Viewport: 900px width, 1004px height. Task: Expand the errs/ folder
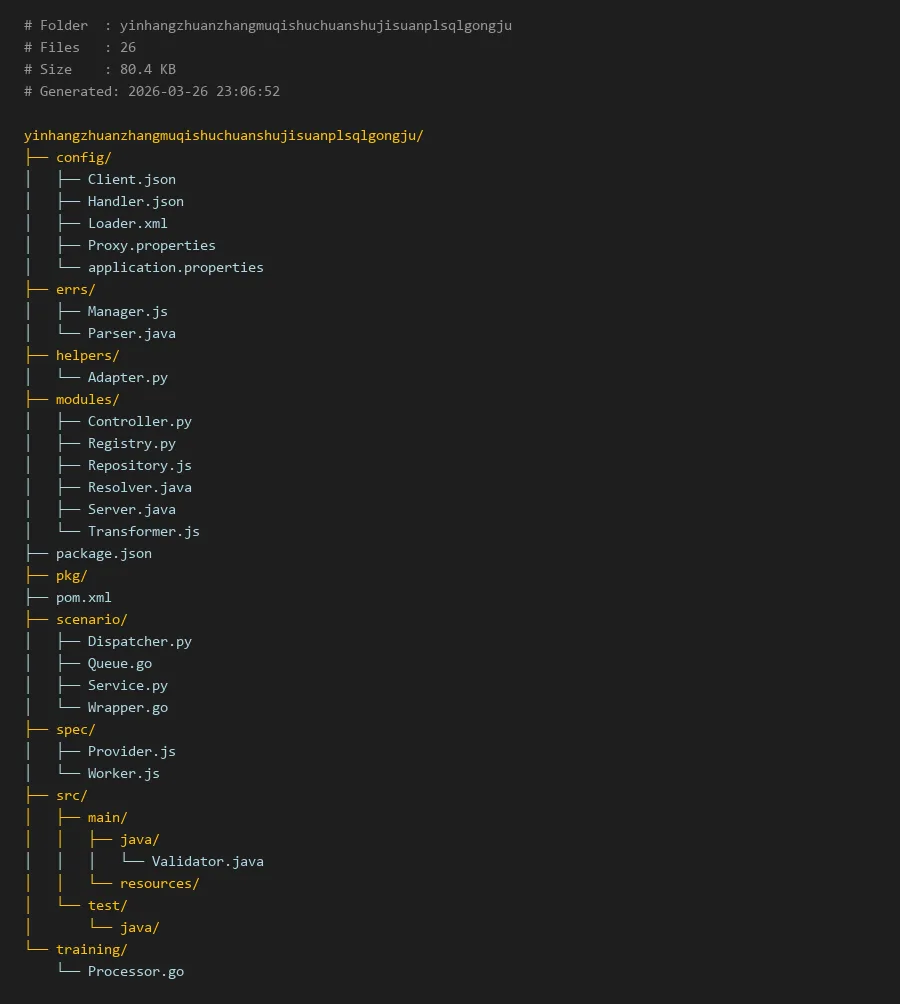pos(75,290)
